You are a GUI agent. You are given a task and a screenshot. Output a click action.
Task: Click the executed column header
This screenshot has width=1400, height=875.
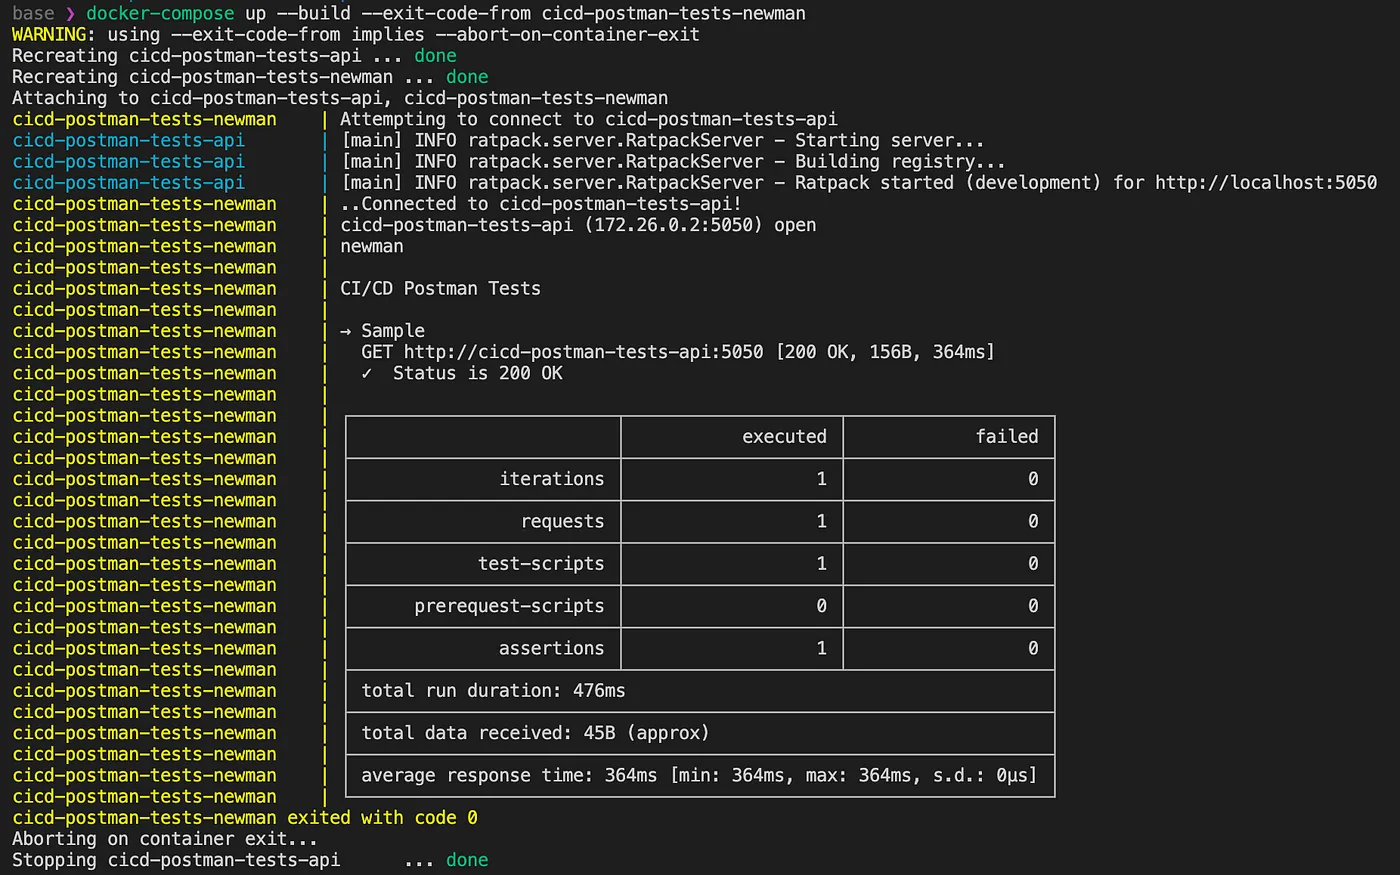(784, 437)
